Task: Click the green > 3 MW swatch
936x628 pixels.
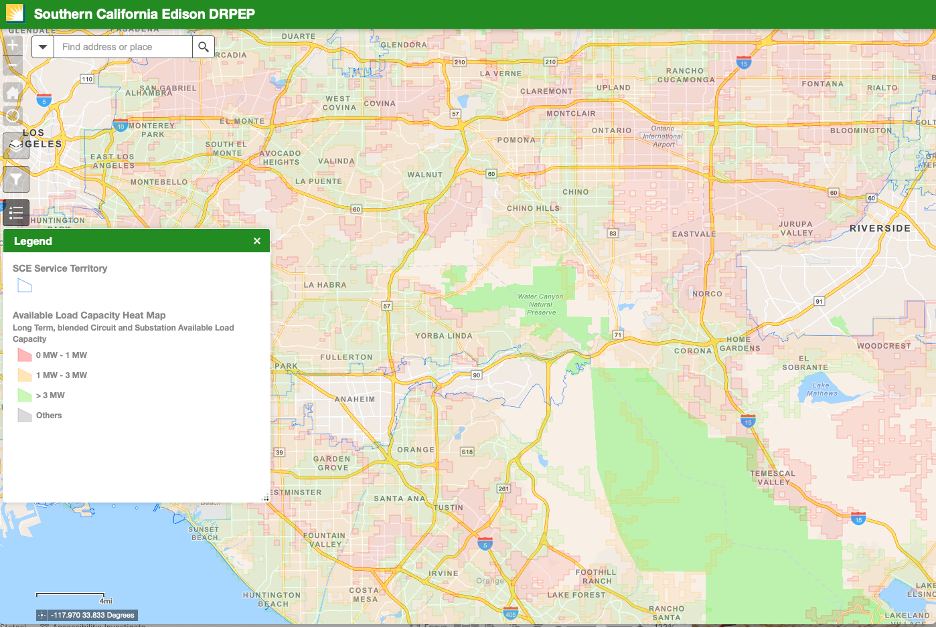Action: point(25,395)
